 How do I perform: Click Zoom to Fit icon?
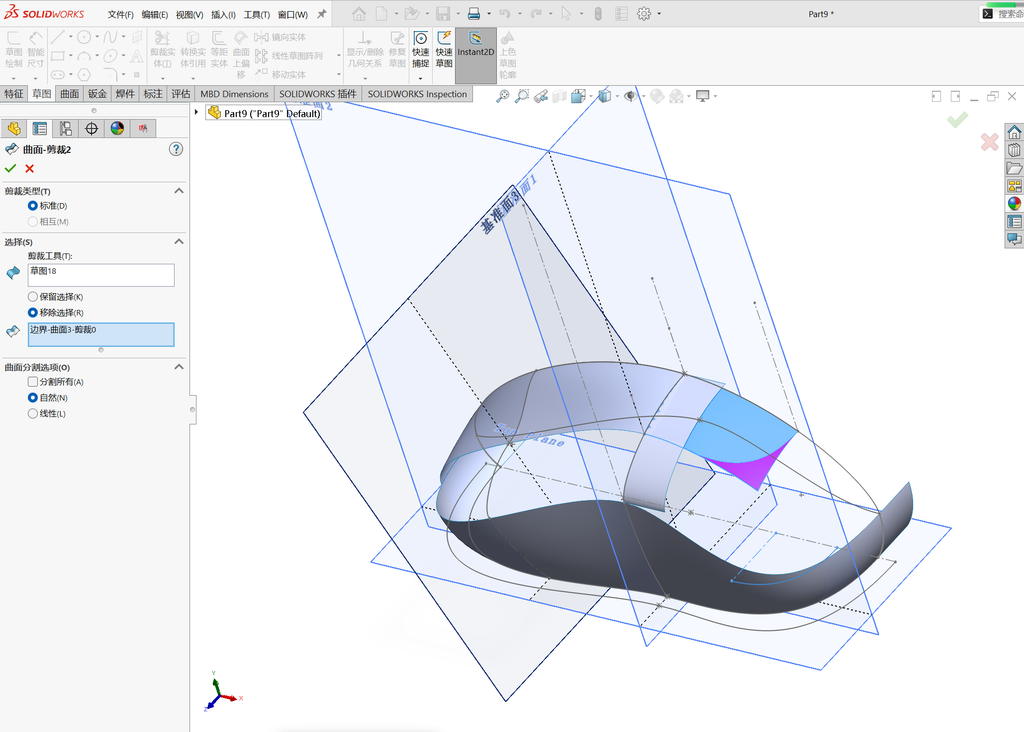pyautogui.click(x=502, y=96)
